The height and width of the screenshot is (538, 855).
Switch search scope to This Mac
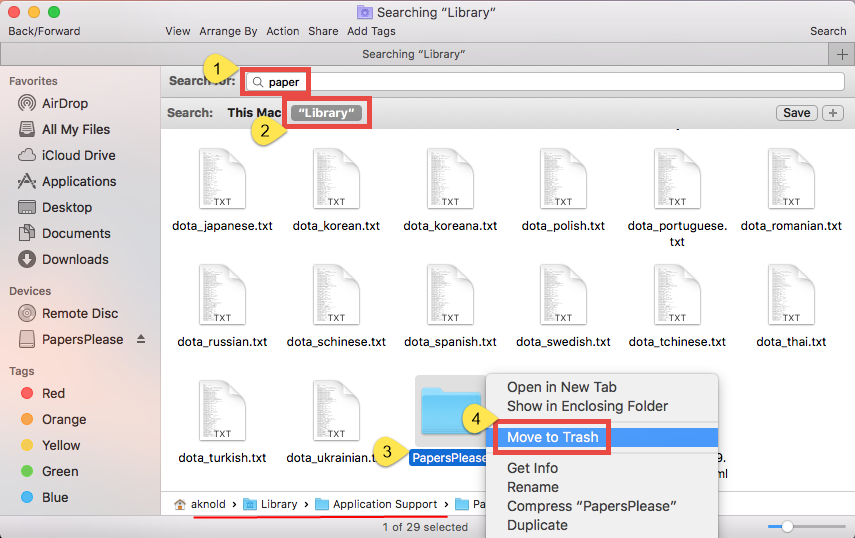(x=254, y=113)
